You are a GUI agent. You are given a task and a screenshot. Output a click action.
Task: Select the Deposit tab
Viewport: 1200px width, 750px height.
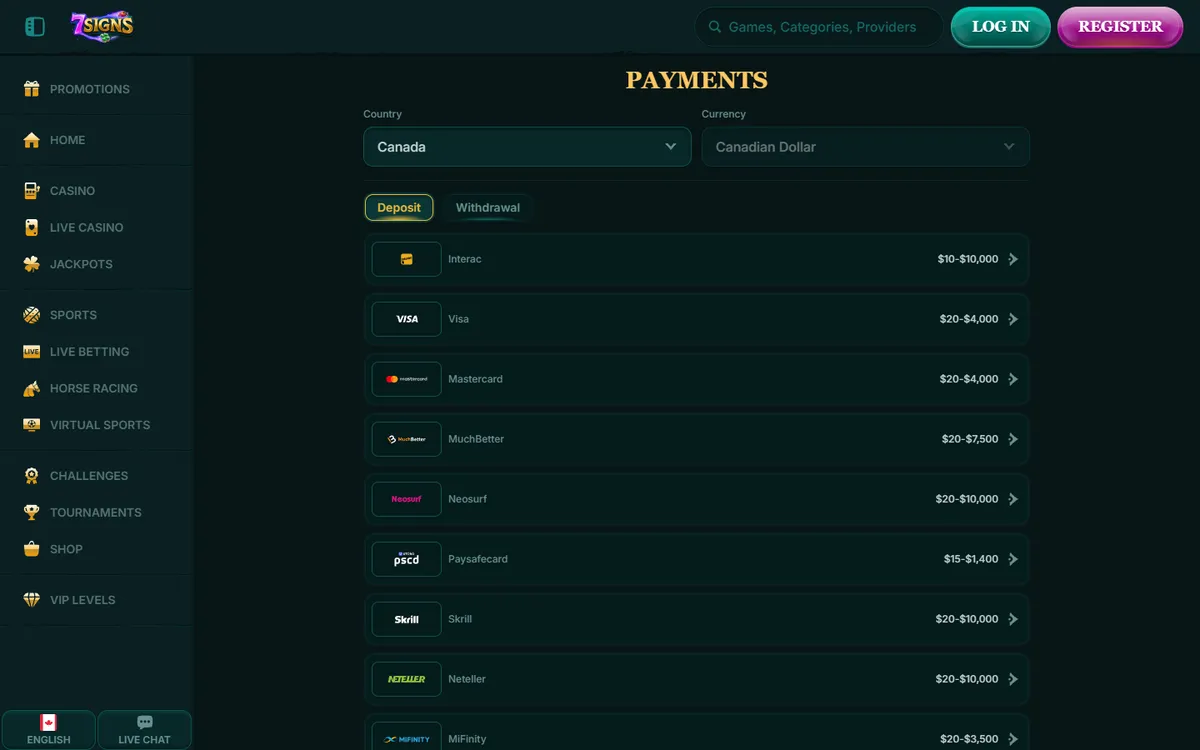(x=399, y=207)
